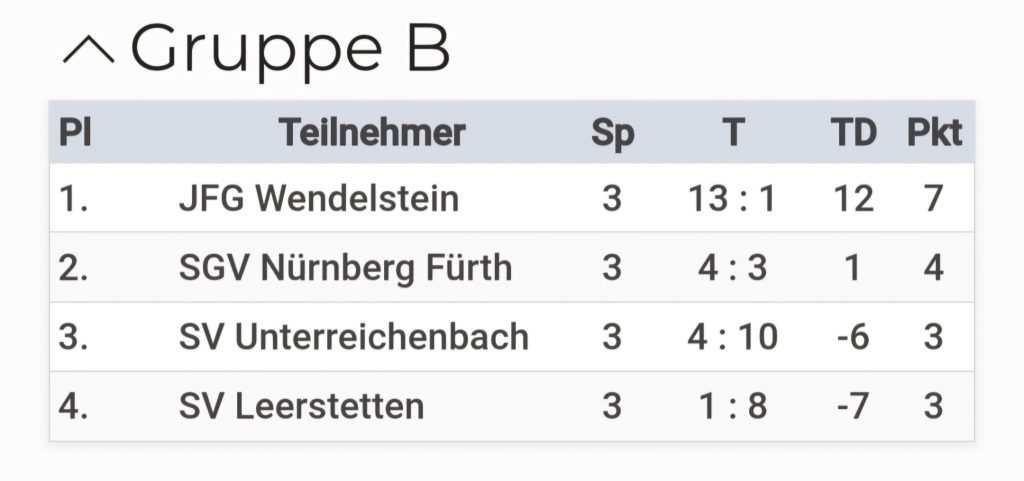The height and width of the screenshot is (481, 1024).
Task: Click goal difference 12 for Wendelstein
Action: [853, 199]
